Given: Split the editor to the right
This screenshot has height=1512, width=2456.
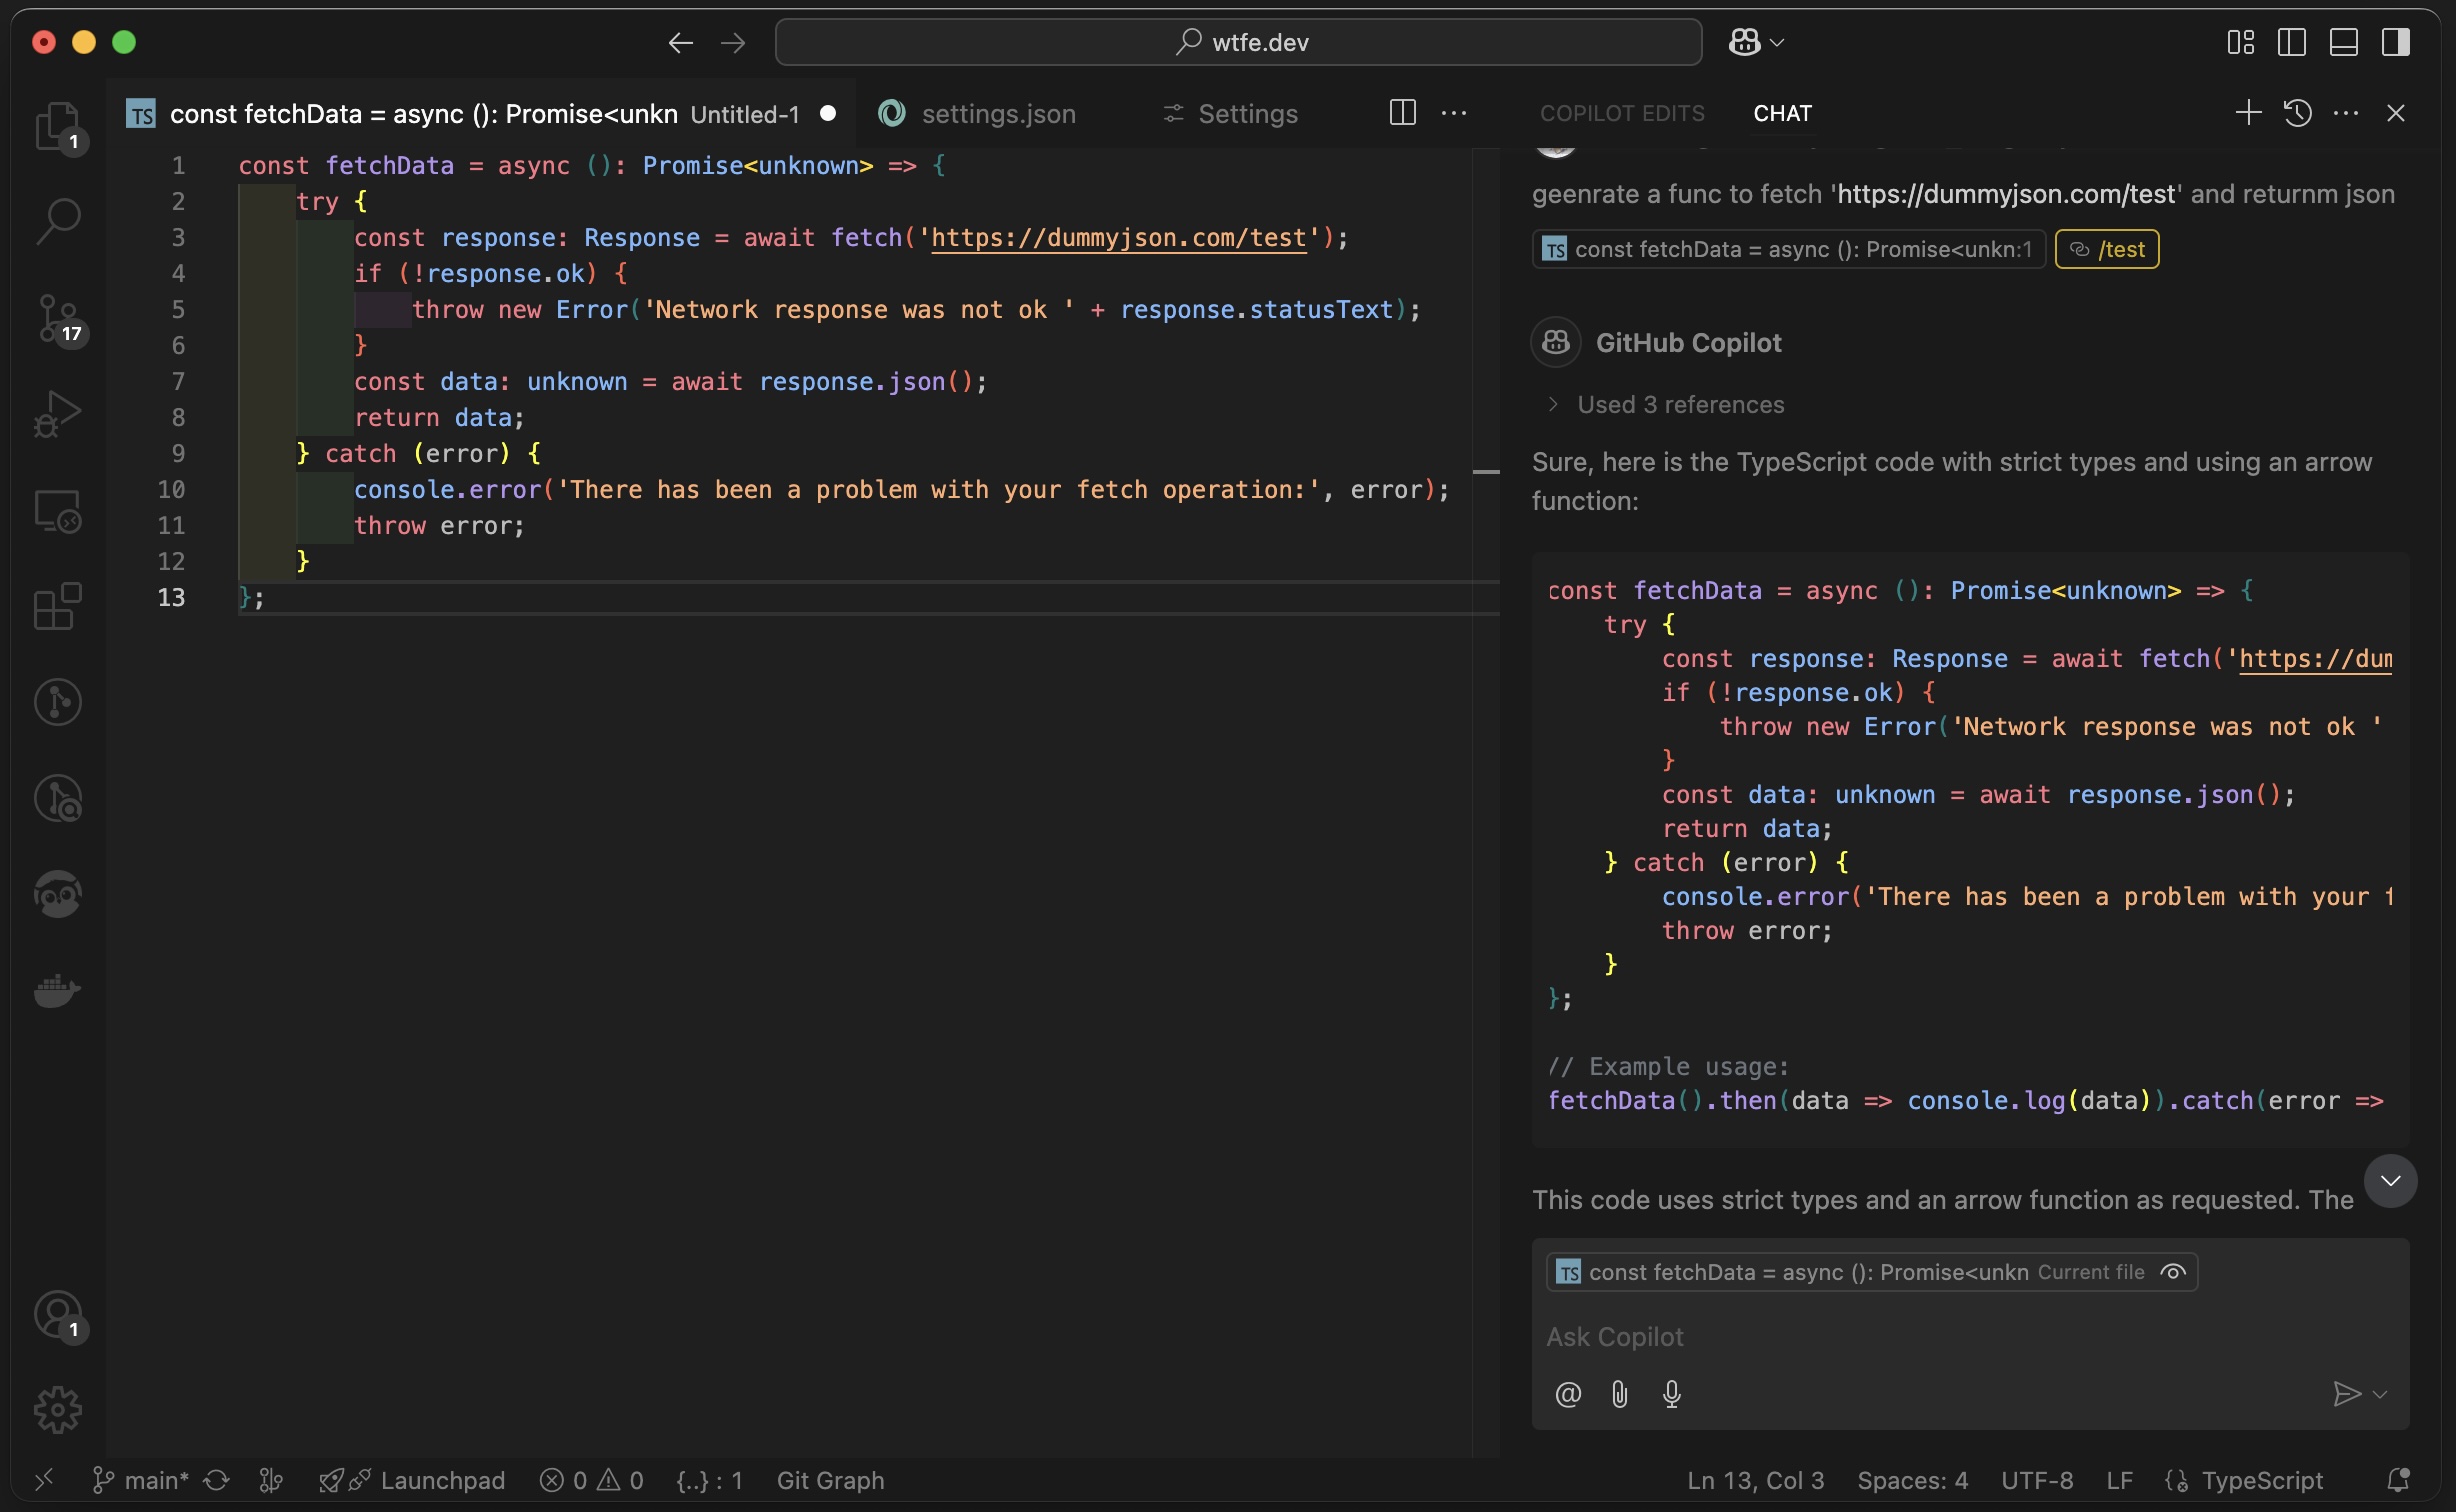Looking at the screenshot, I should click(x=1402, y=113).
